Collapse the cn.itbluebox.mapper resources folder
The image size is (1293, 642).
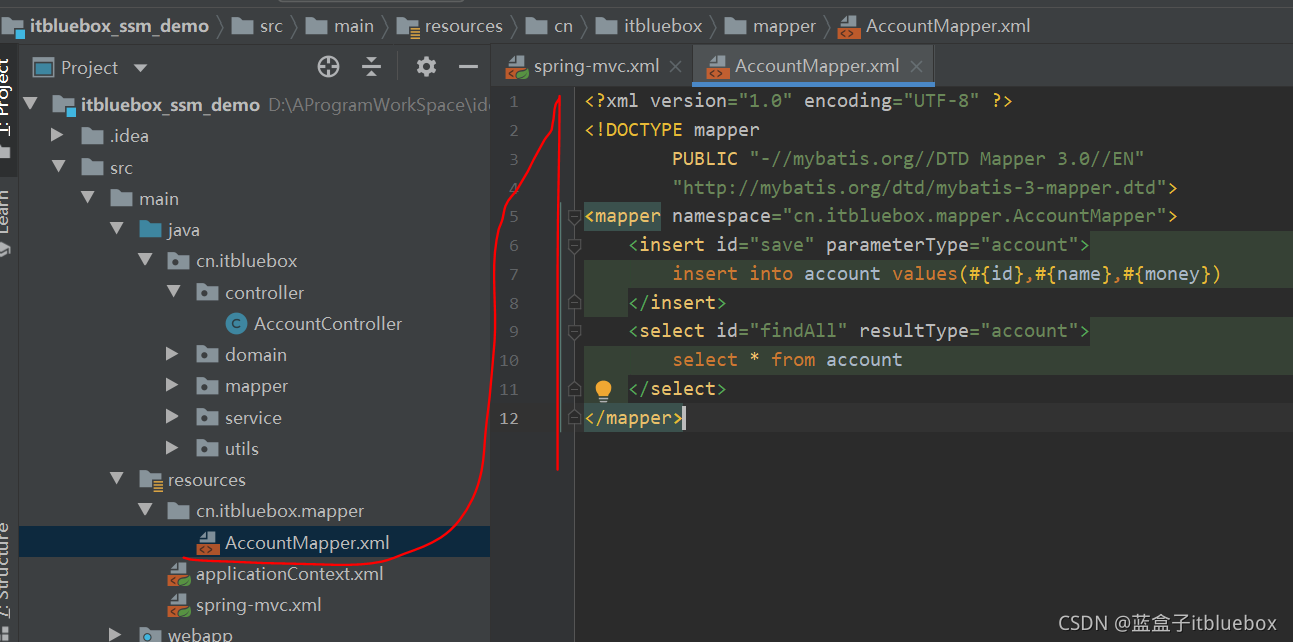[144, 510]
